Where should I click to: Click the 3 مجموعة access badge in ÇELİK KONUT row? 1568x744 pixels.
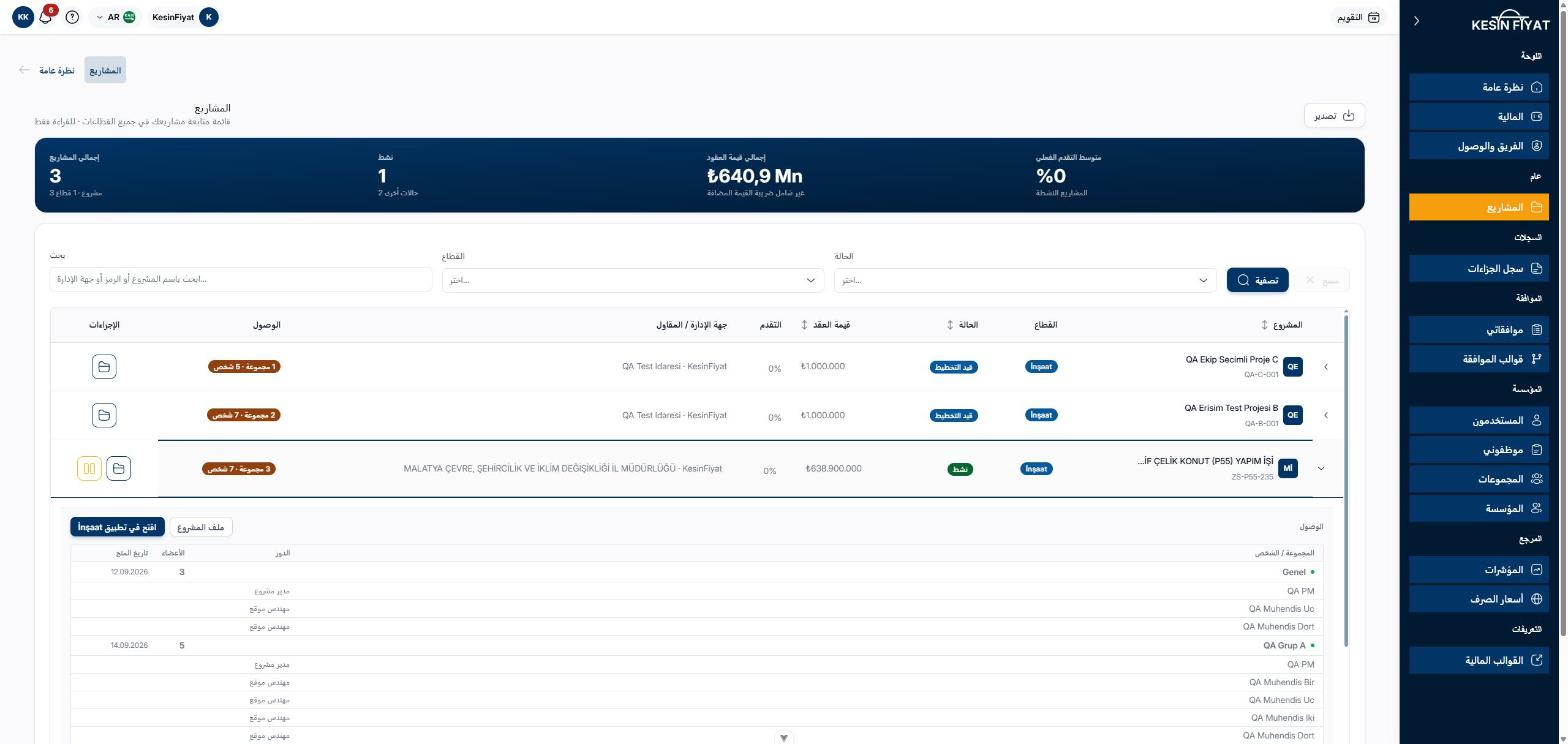(x=239, y=468)
